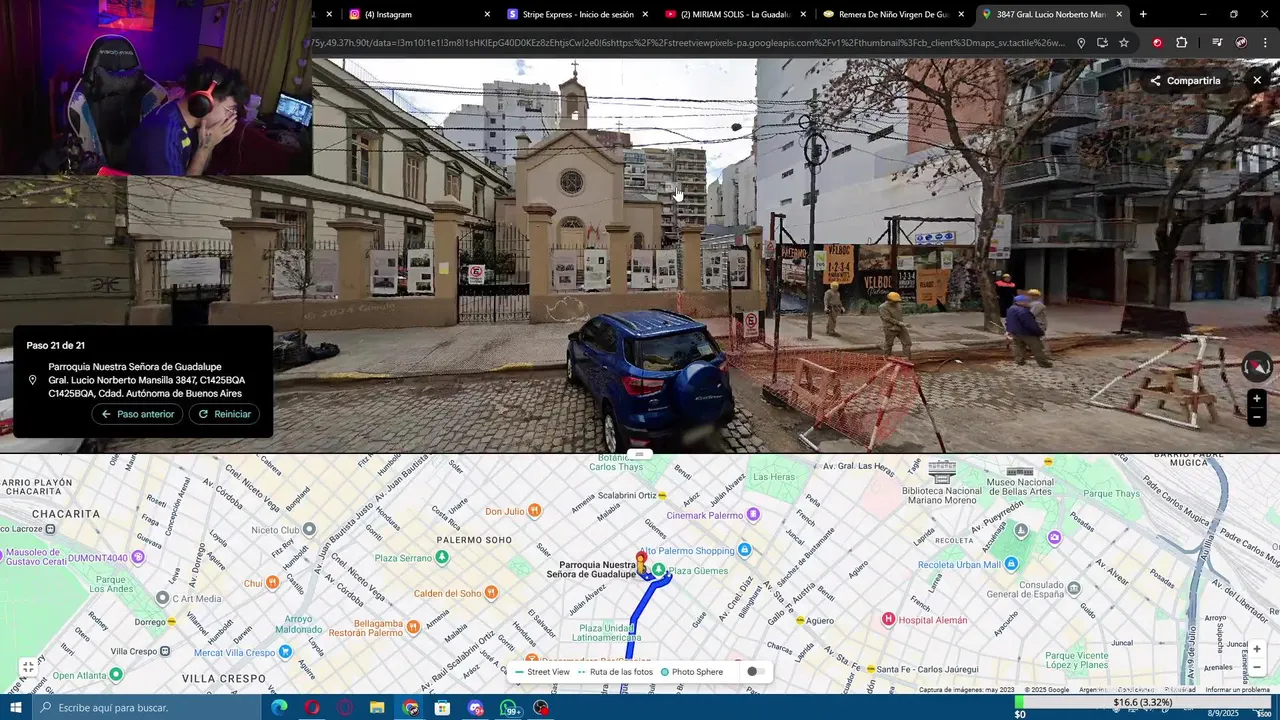The width and height of the screenshot is (1280, 720).
Task: Zoom in the Street View image
Action: point(1257,399)
